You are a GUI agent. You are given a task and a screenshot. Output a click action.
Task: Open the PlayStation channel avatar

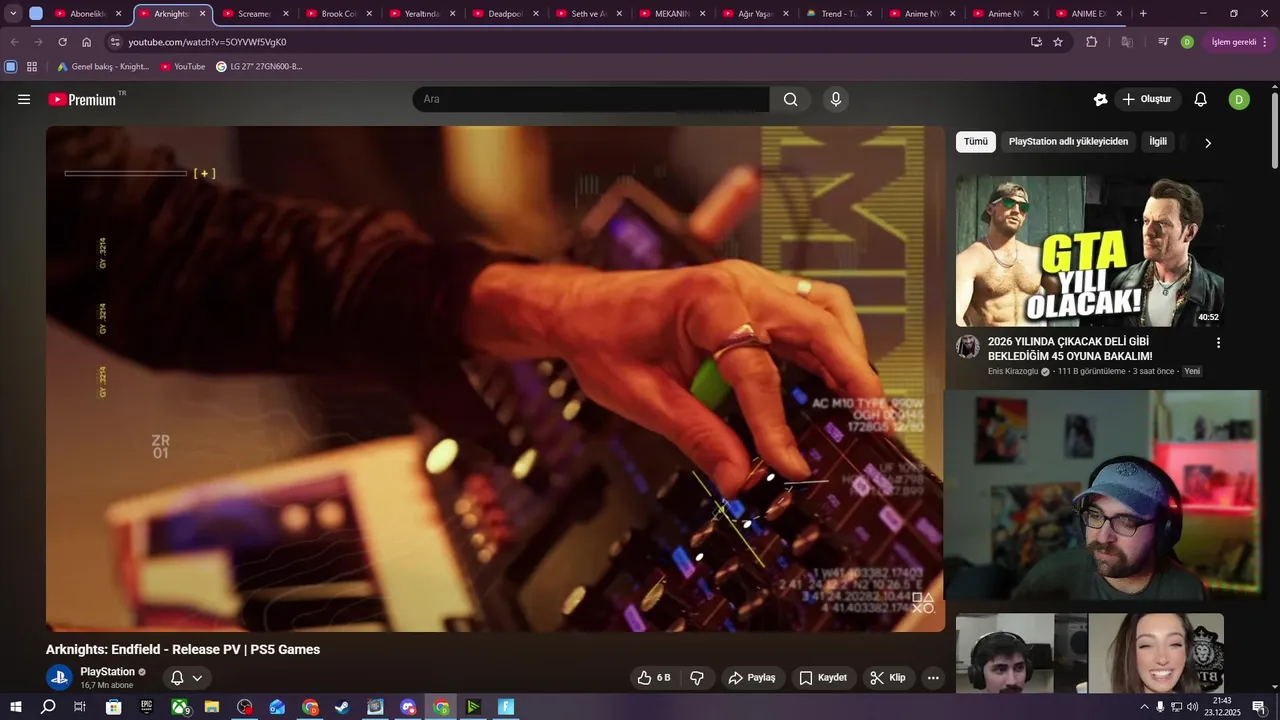click(60, 677)
